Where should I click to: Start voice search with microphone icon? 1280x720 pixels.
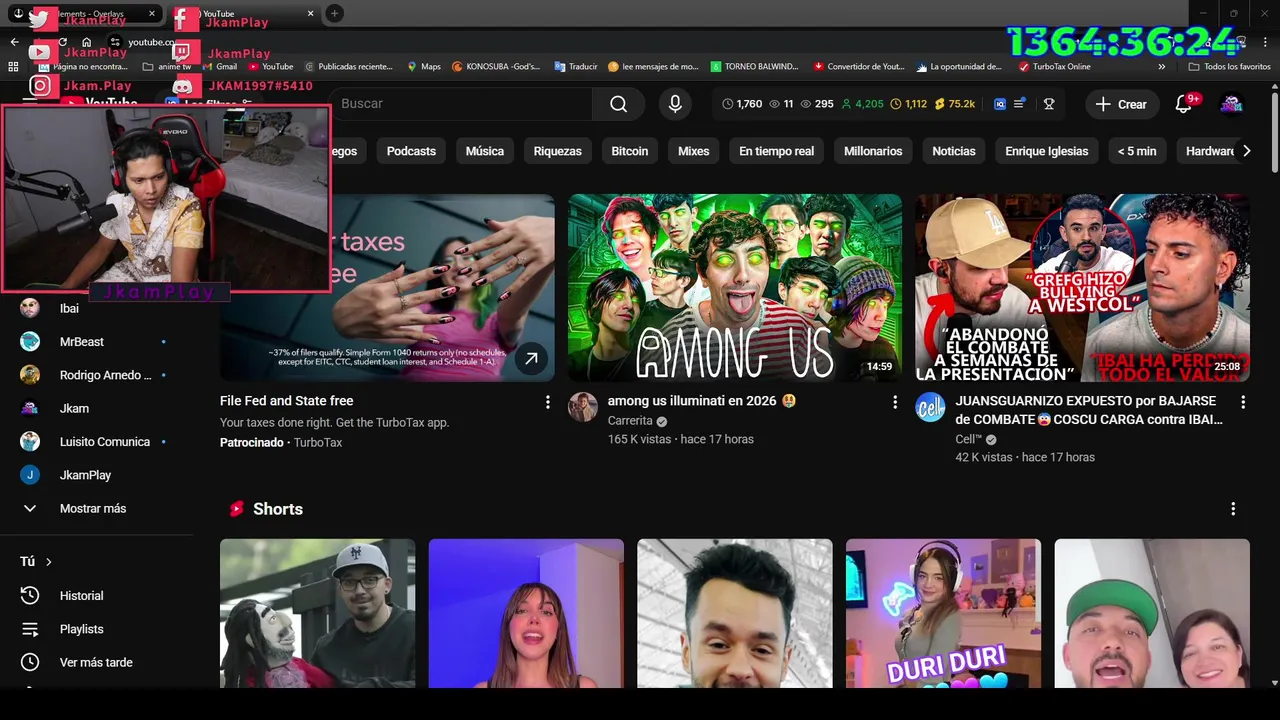pyautogui.click(x=675, y=104)
